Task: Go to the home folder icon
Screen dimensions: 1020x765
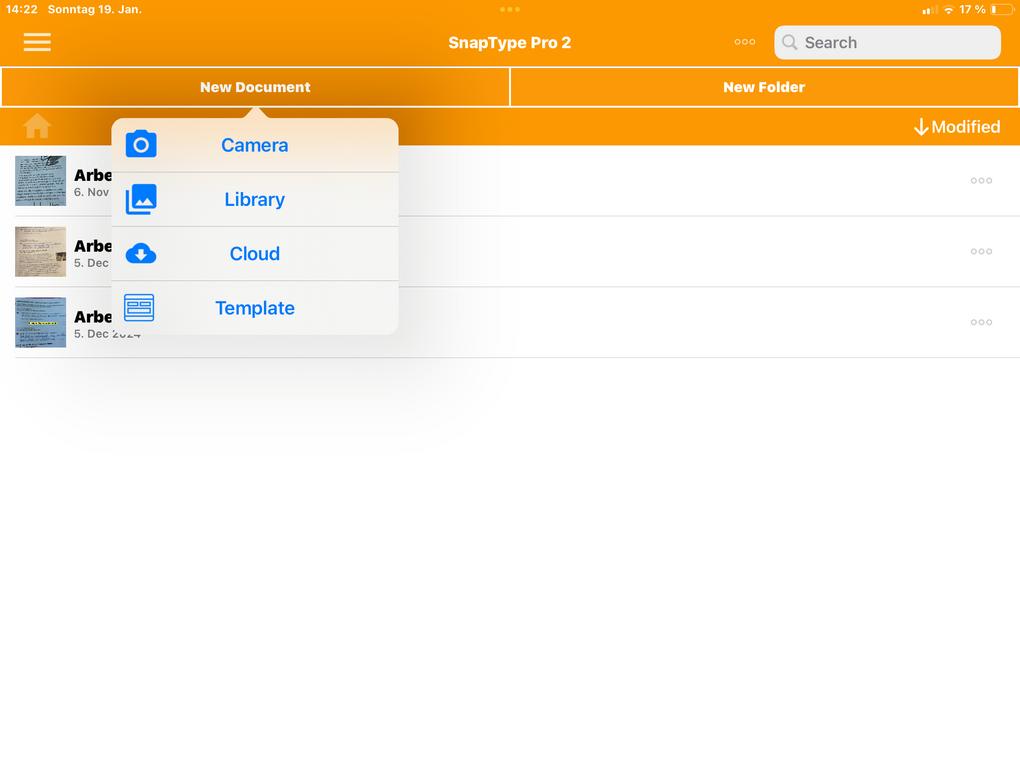Action: pos(37,126)
